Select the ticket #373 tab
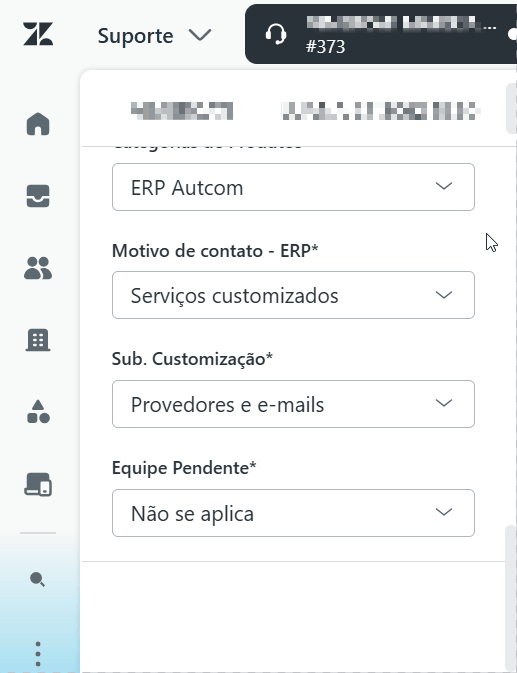The height and width of the screenshot is (673, 517). (381, 34)
